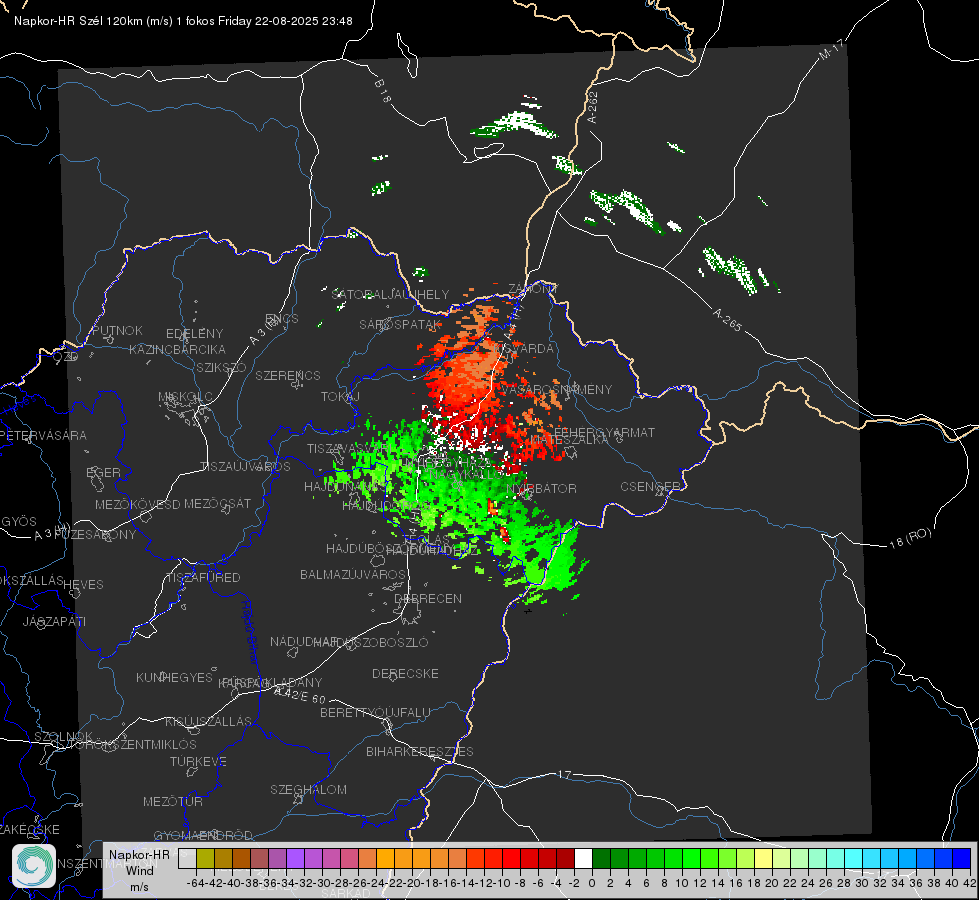Click the CSENGER town label
The width and height of the screenshot is (979, 900).
click(x=650, y=487)
